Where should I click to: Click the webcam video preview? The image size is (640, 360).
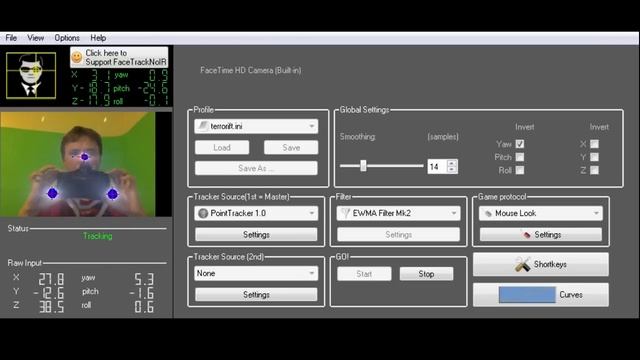point(78,164)
